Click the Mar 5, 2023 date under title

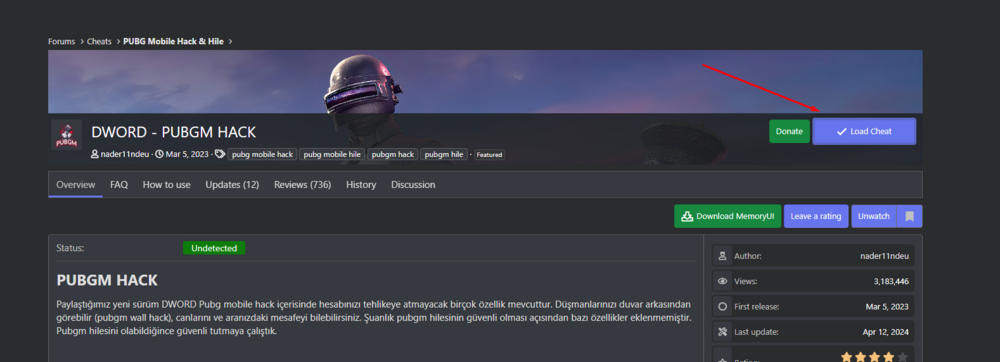pyautogui.click(x=187, y=154)
